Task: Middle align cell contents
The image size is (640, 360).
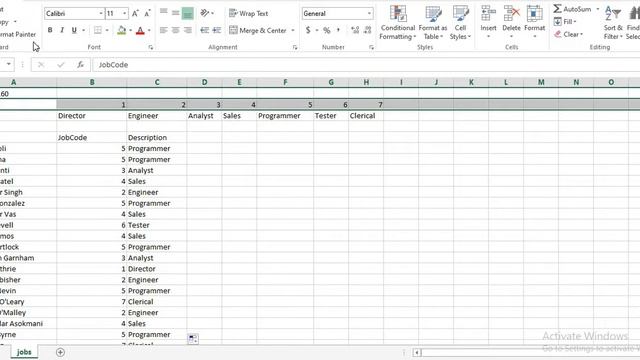Action: pyautogui.click(x=176, y=13)
